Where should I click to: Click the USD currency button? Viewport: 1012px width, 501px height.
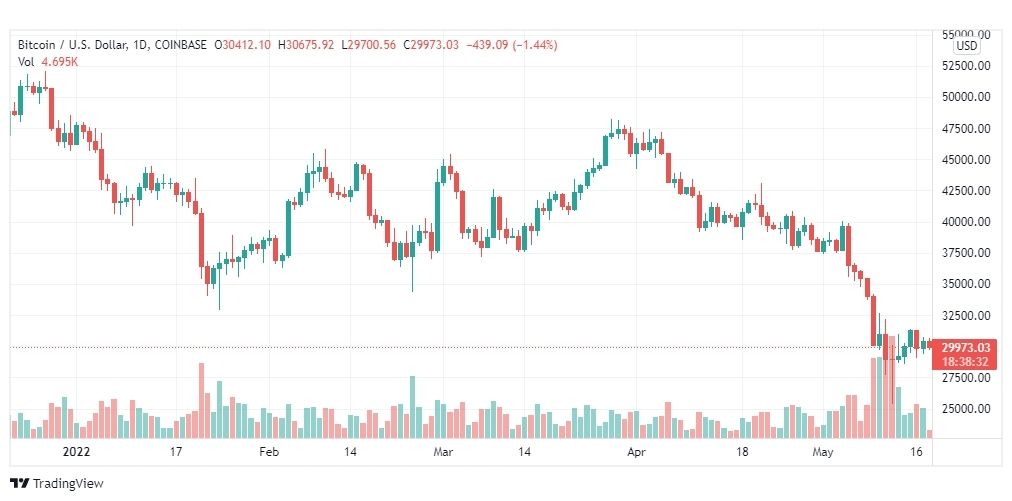point(967,46)
